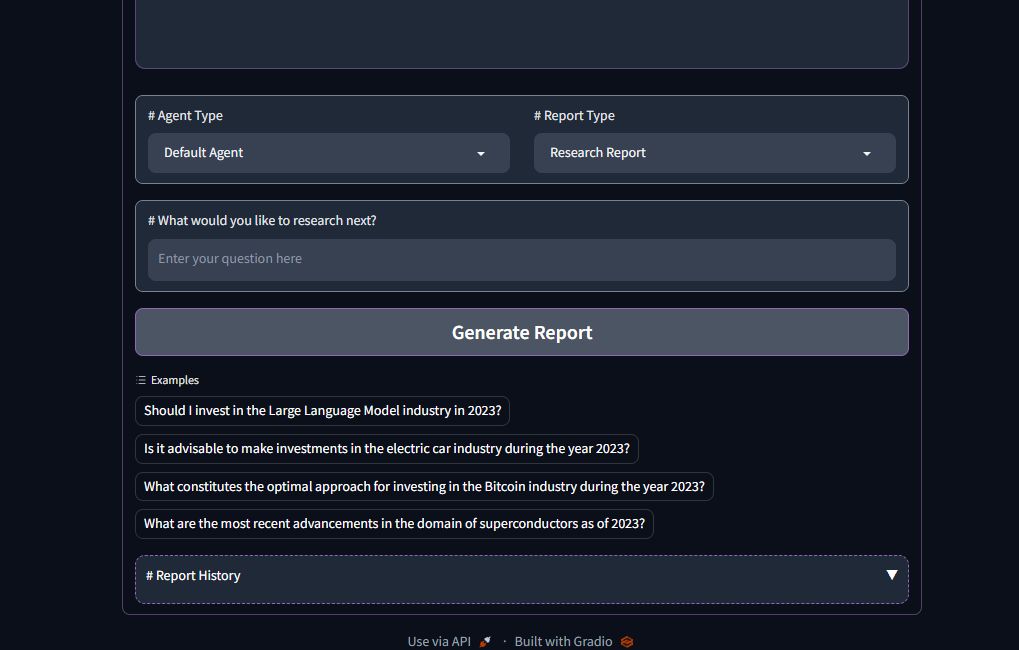The height and width of the screenshot is (650, 1019).
Task: Click the list icon next to Examples
Action: point(141,380)
